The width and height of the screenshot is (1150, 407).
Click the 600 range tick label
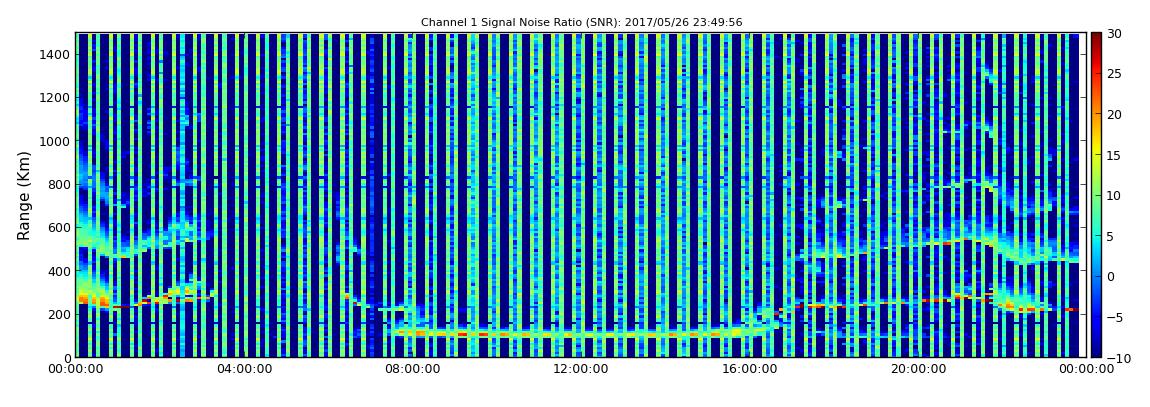pos(59,227)
